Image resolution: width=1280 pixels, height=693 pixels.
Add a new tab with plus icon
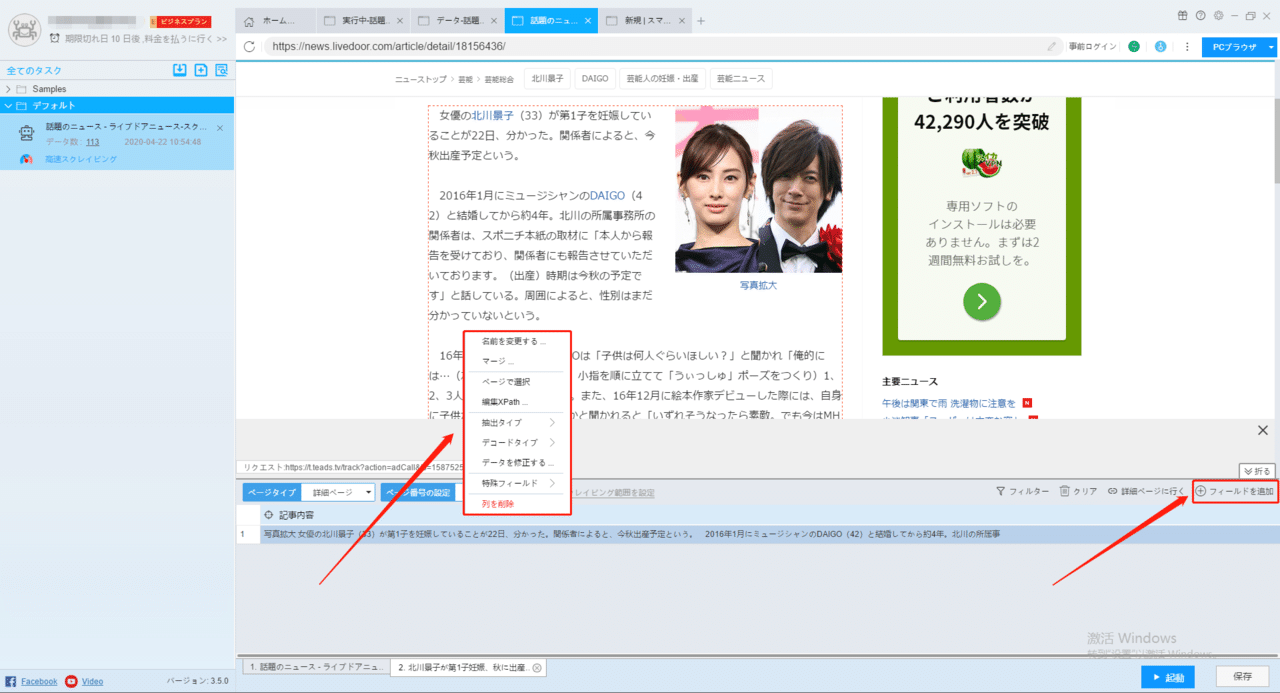pos(701,21)
